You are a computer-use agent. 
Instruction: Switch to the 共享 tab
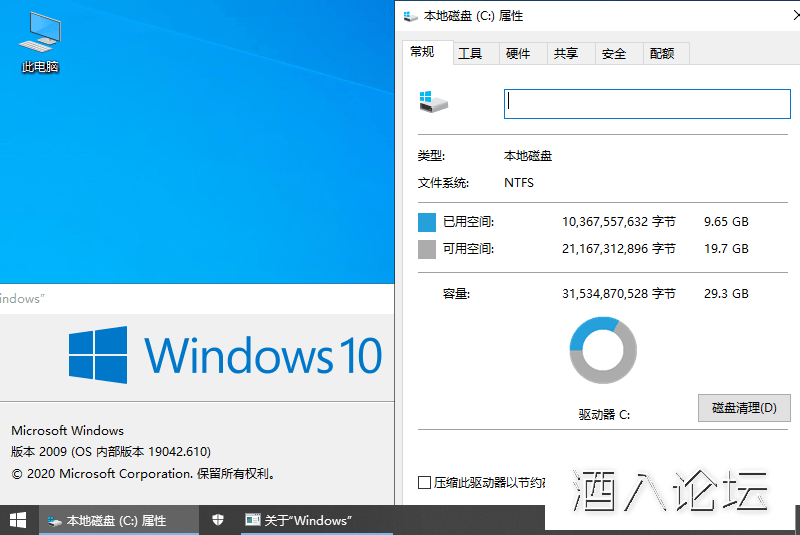(571, 54)
